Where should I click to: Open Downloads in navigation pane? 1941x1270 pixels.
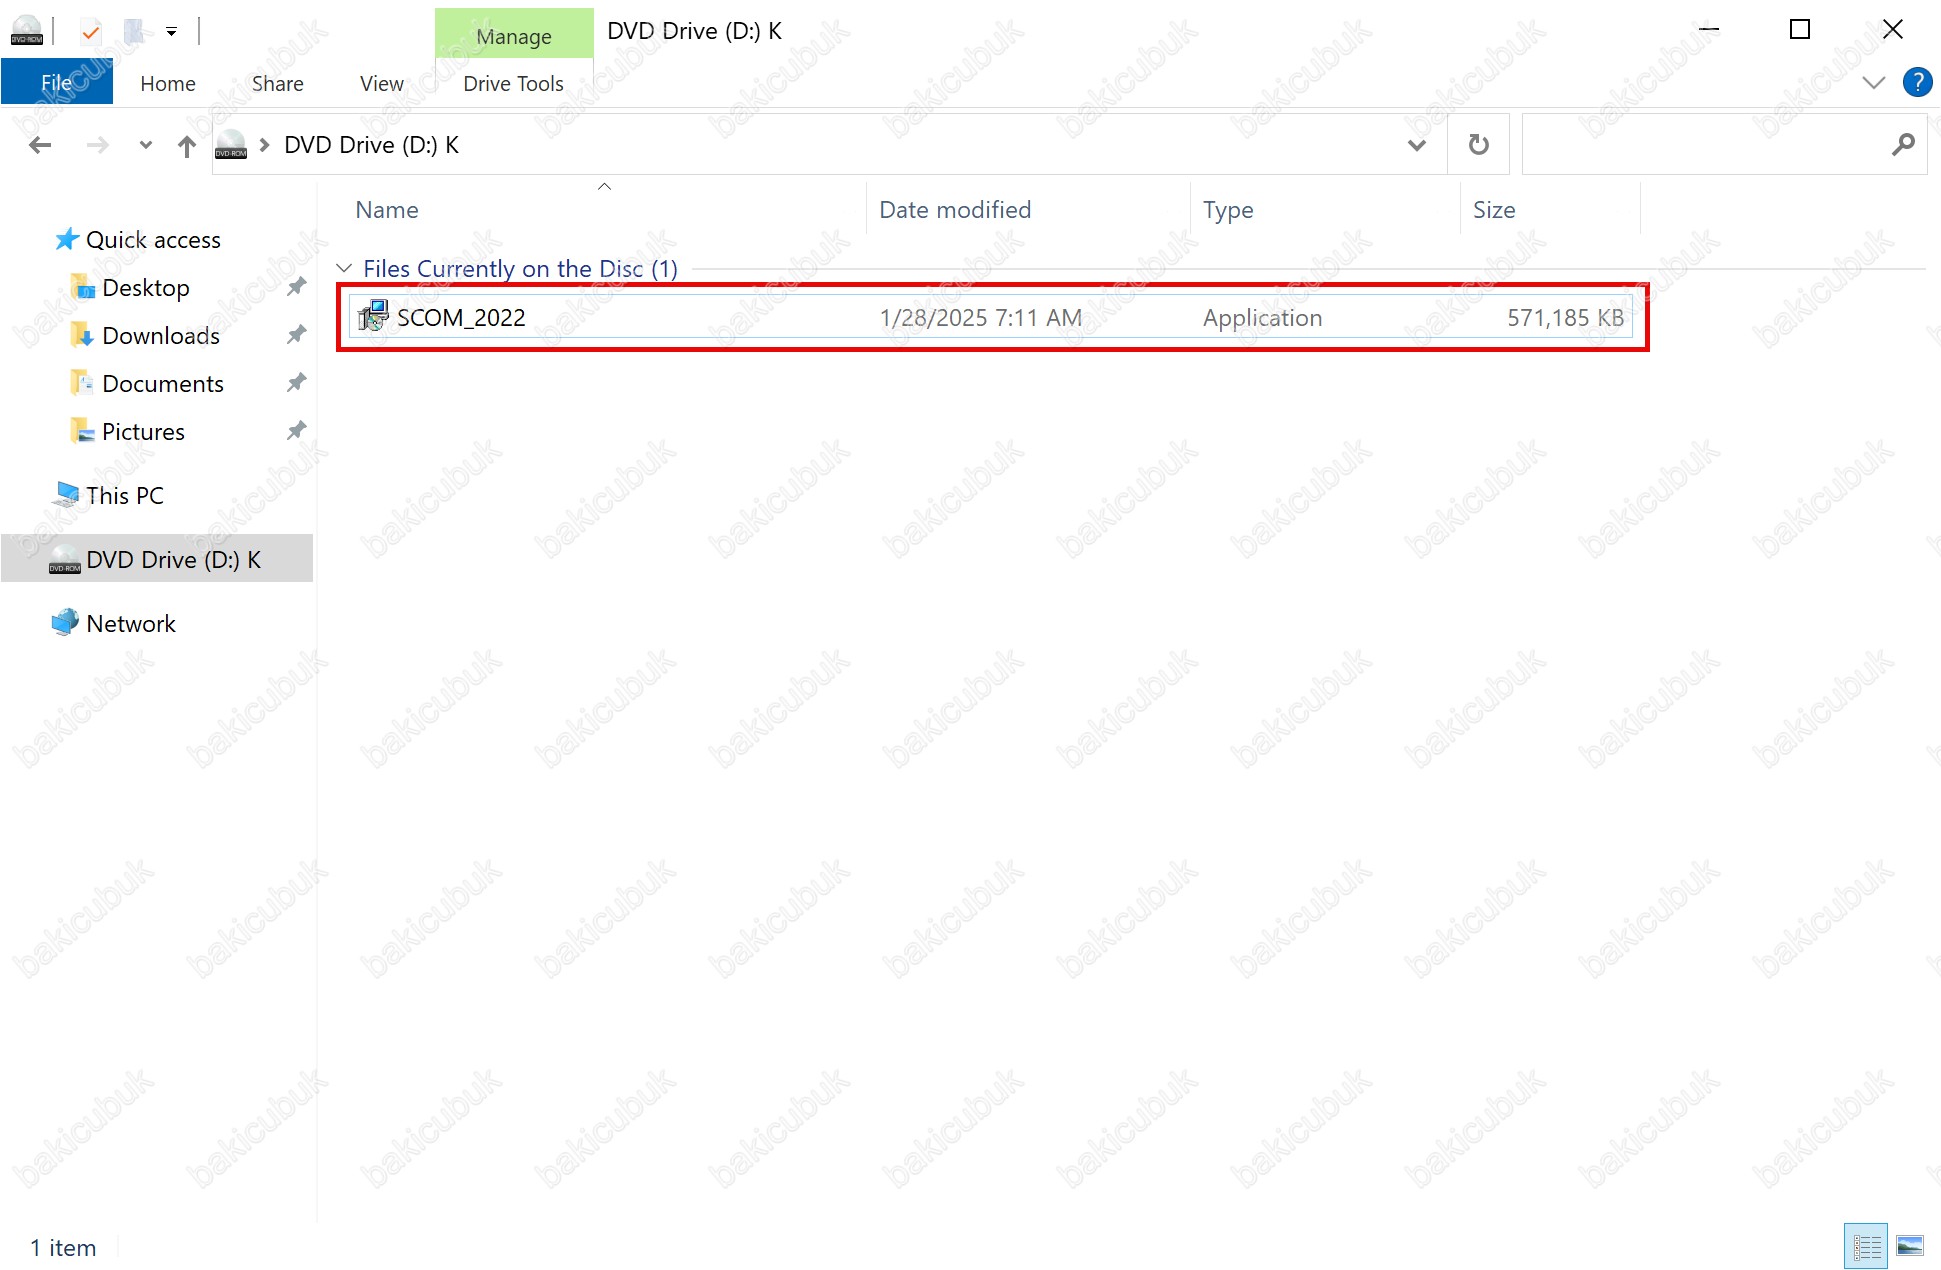click(161, 336)
